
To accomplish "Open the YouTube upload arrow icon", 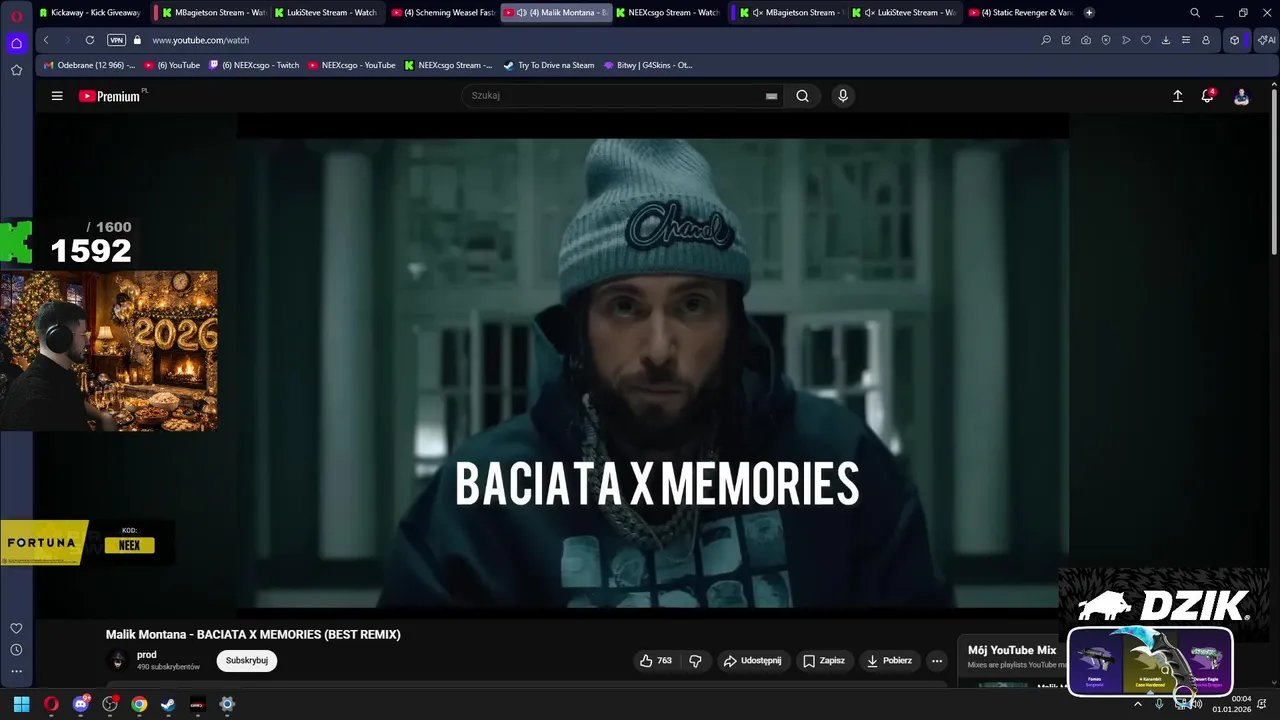I will coord(1178,96).
